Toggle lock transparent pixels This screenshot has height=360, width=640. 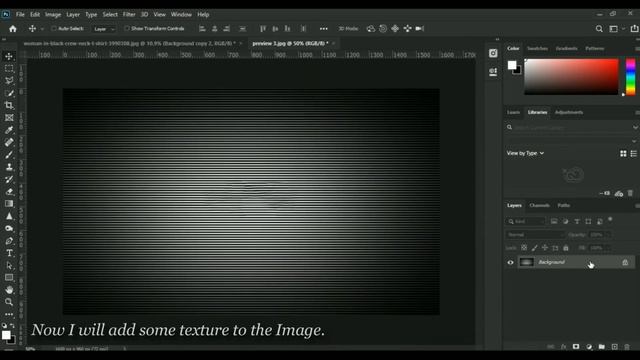[524, 248]
